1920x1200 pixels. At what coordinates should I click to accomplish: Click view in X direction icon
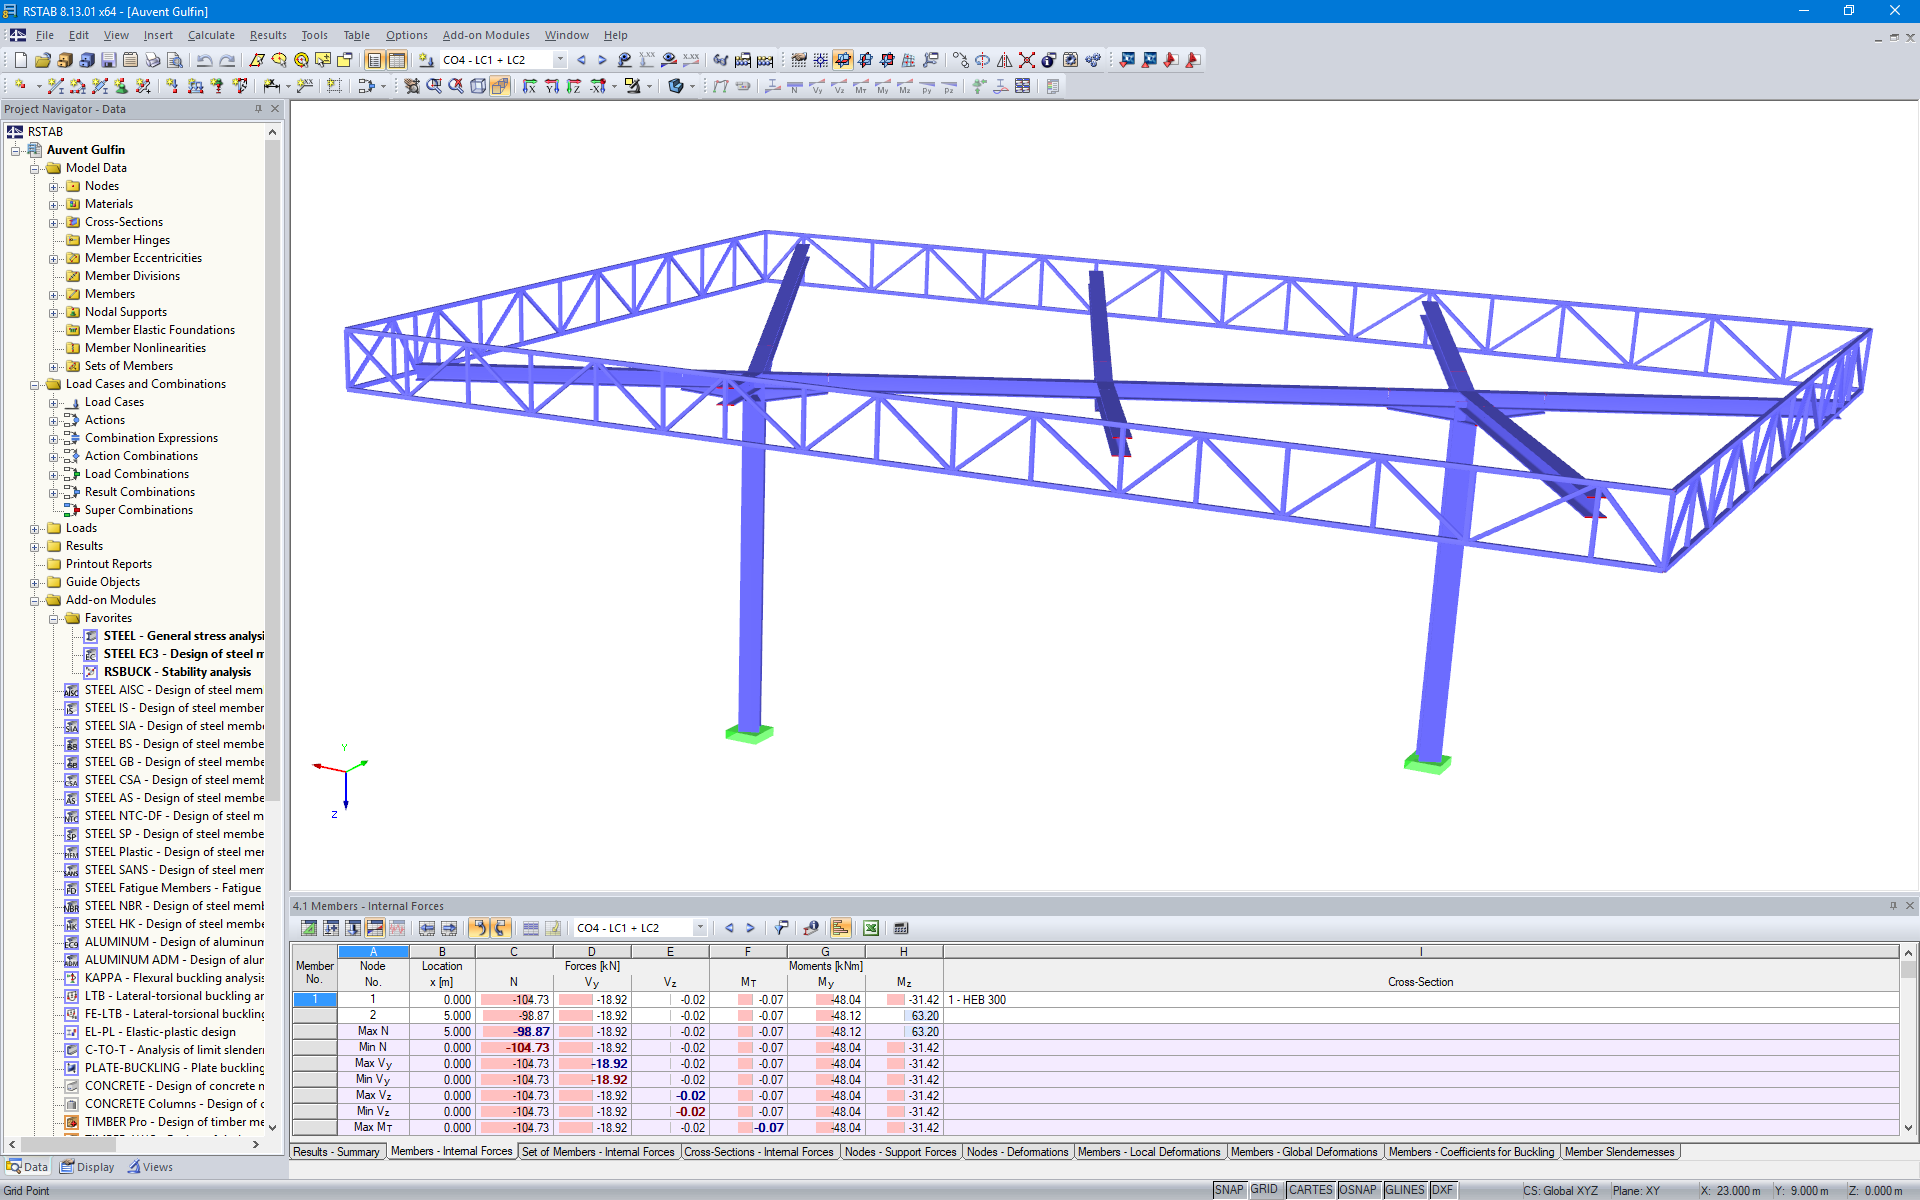point(529,86)
